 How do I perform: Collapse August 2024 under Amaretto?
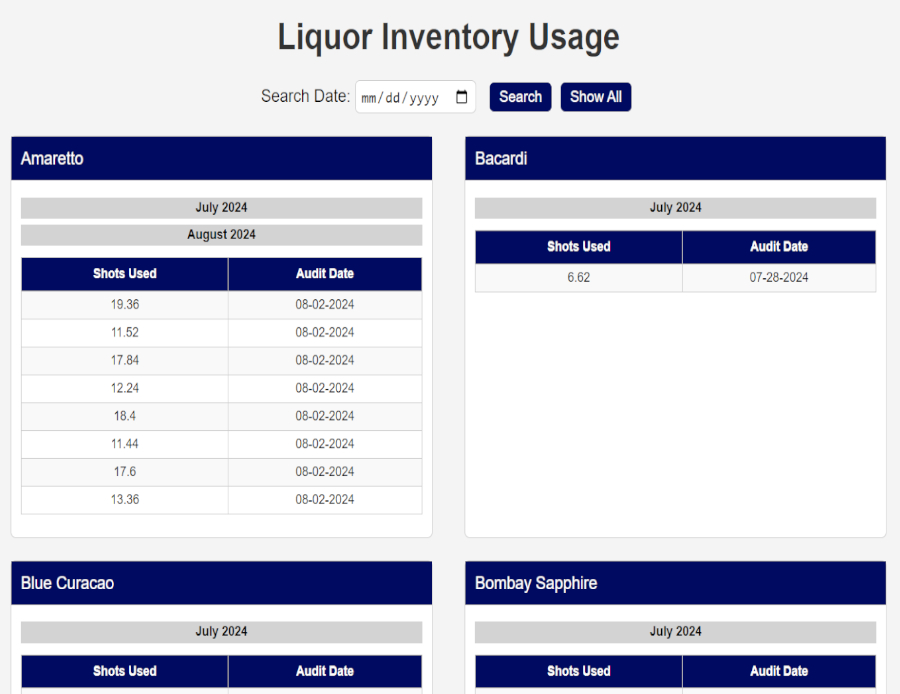(221, 235)
